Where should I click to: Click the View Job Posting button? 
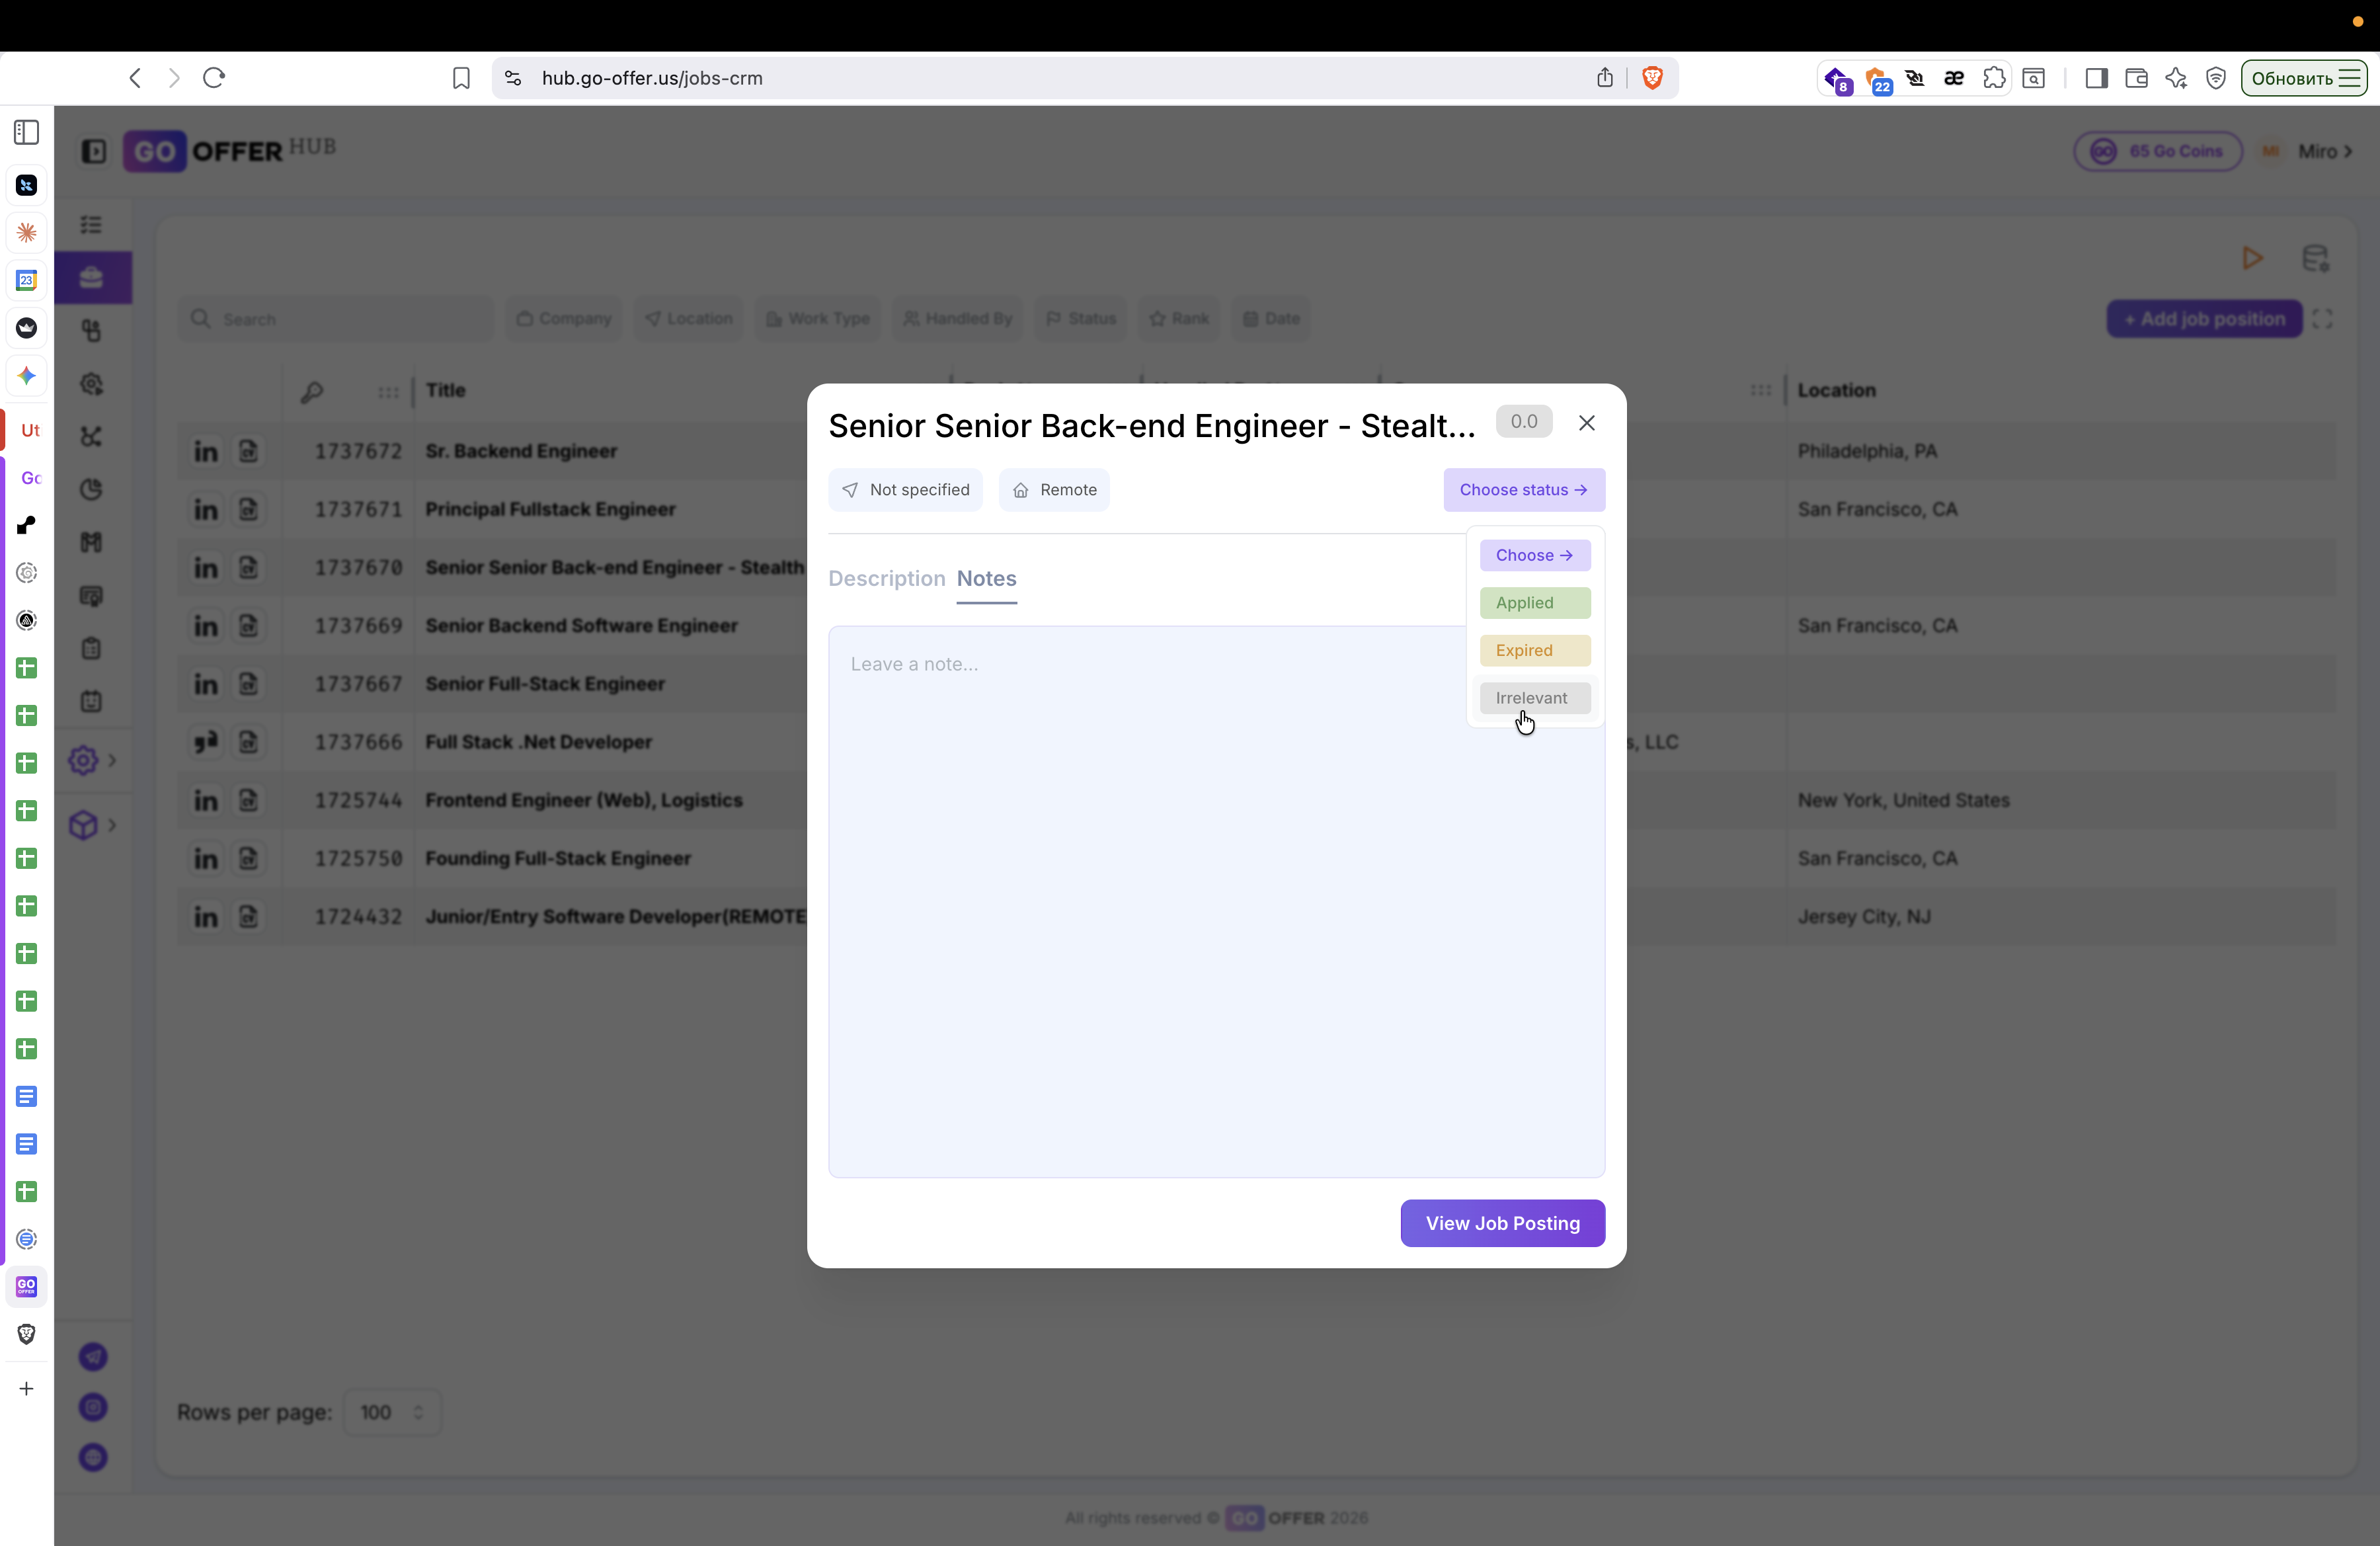[x=1502, y=1223]
